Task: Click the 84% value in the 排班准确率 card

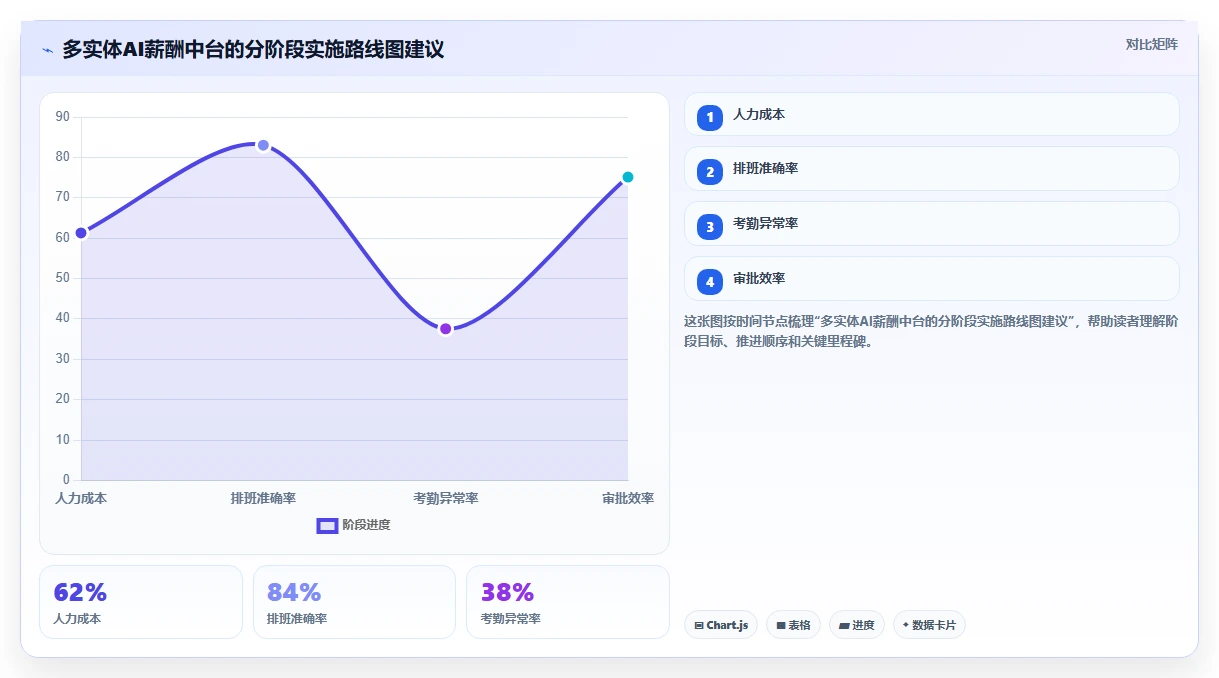Action: click(x=294, y=592)
